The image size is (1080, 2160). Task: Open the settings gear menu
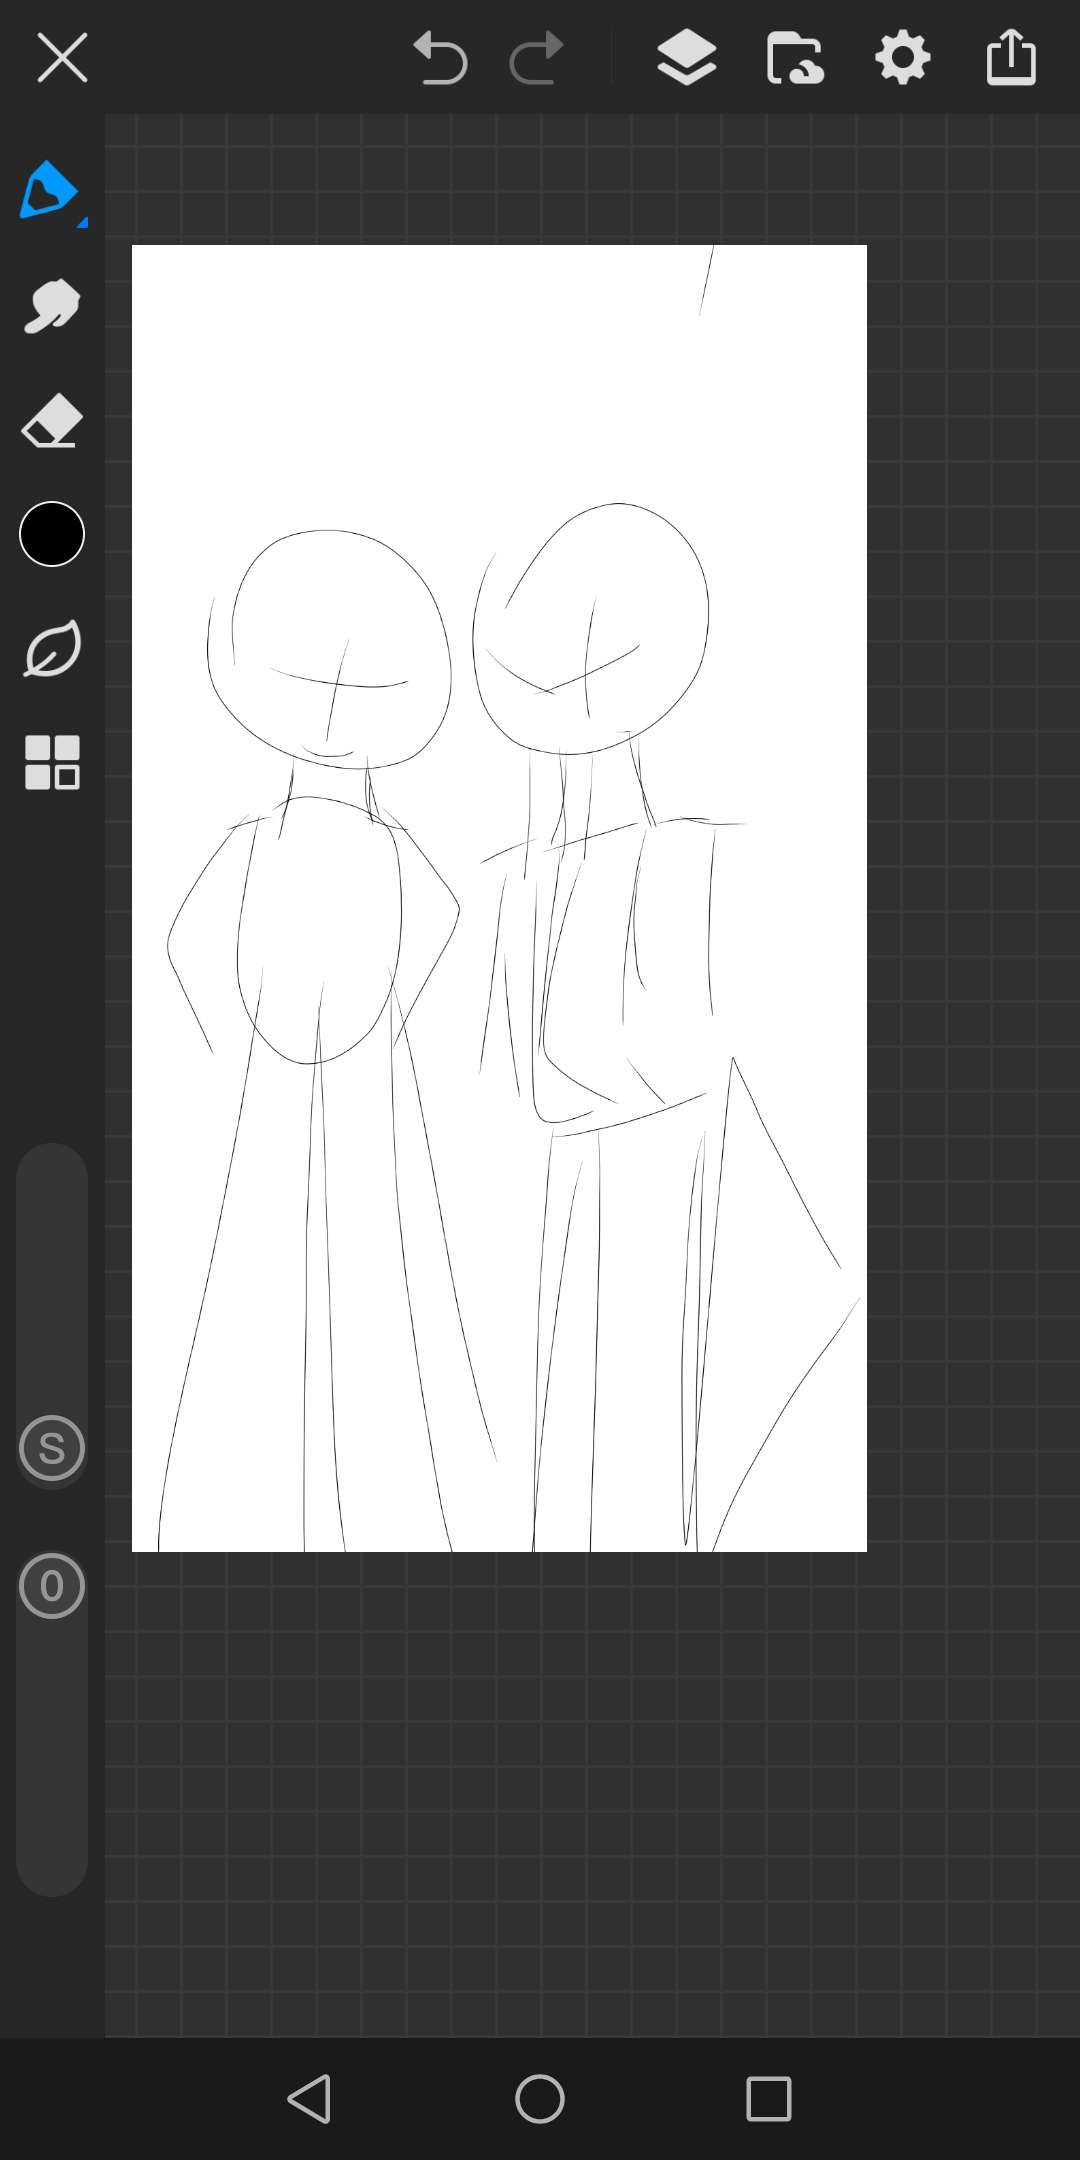point(903,58)
